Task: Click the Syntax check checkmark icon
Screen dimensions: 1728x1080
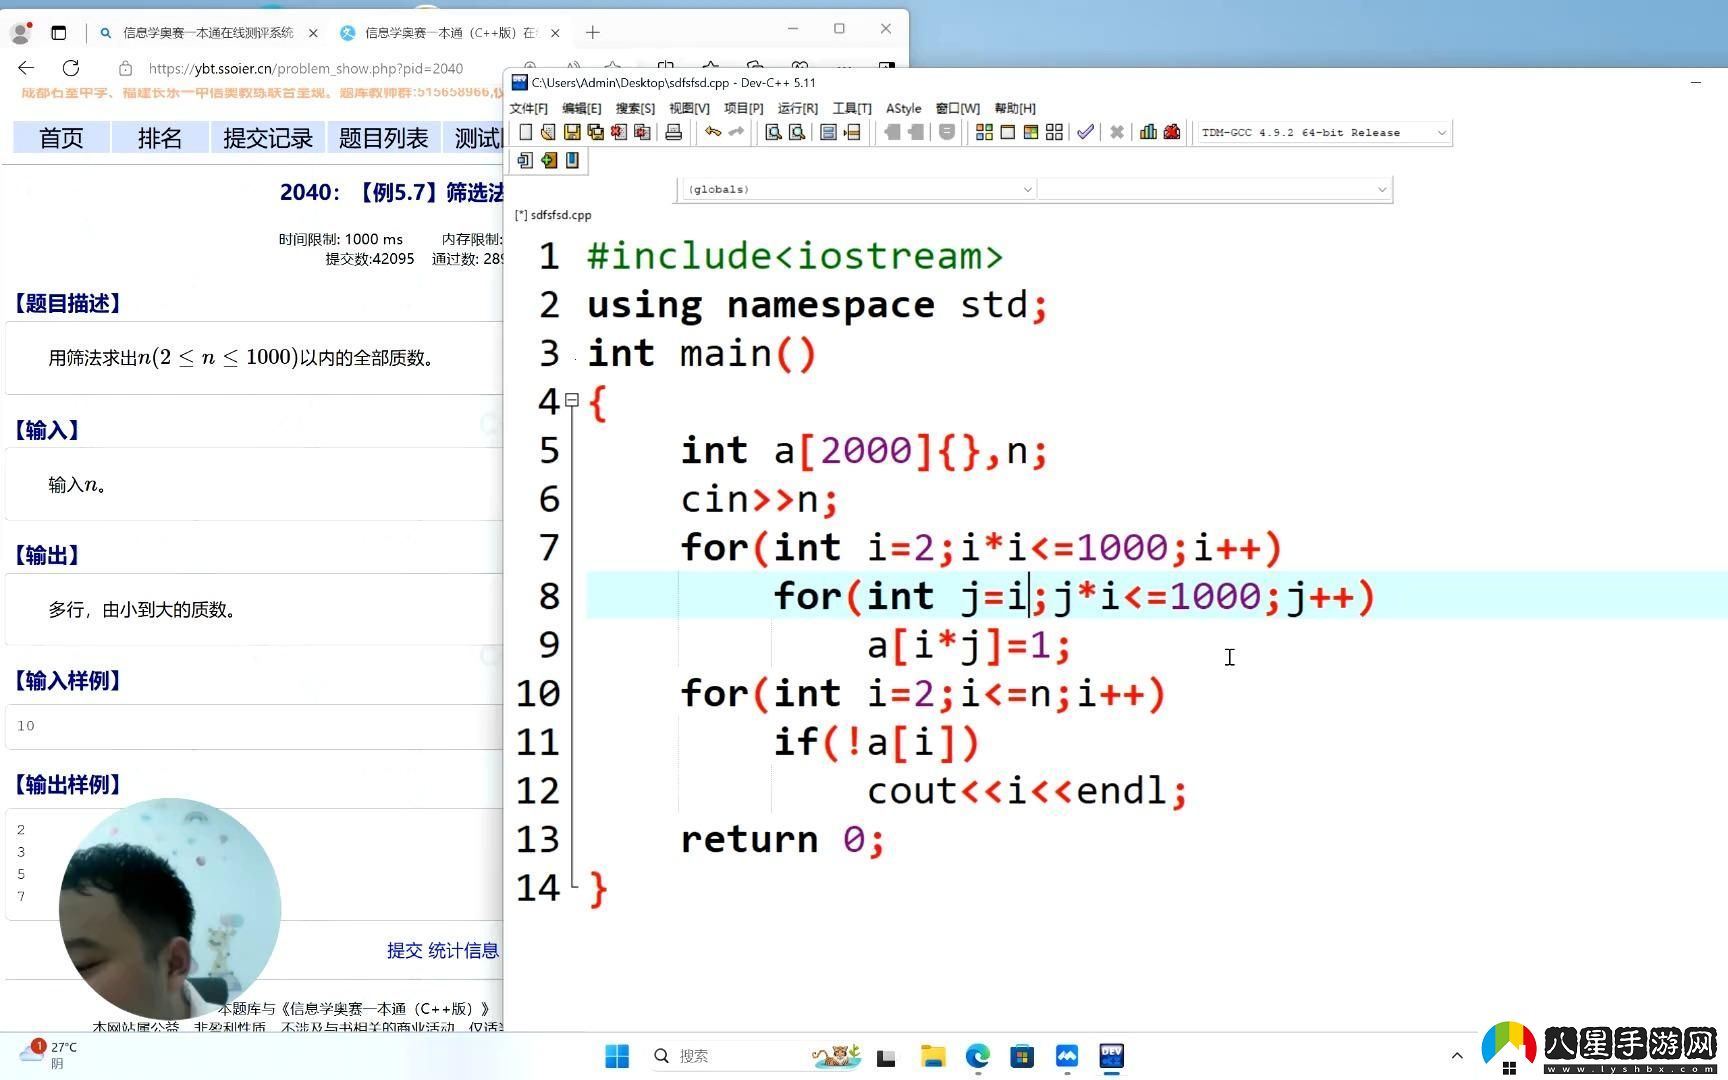Action: (1085, 133)
